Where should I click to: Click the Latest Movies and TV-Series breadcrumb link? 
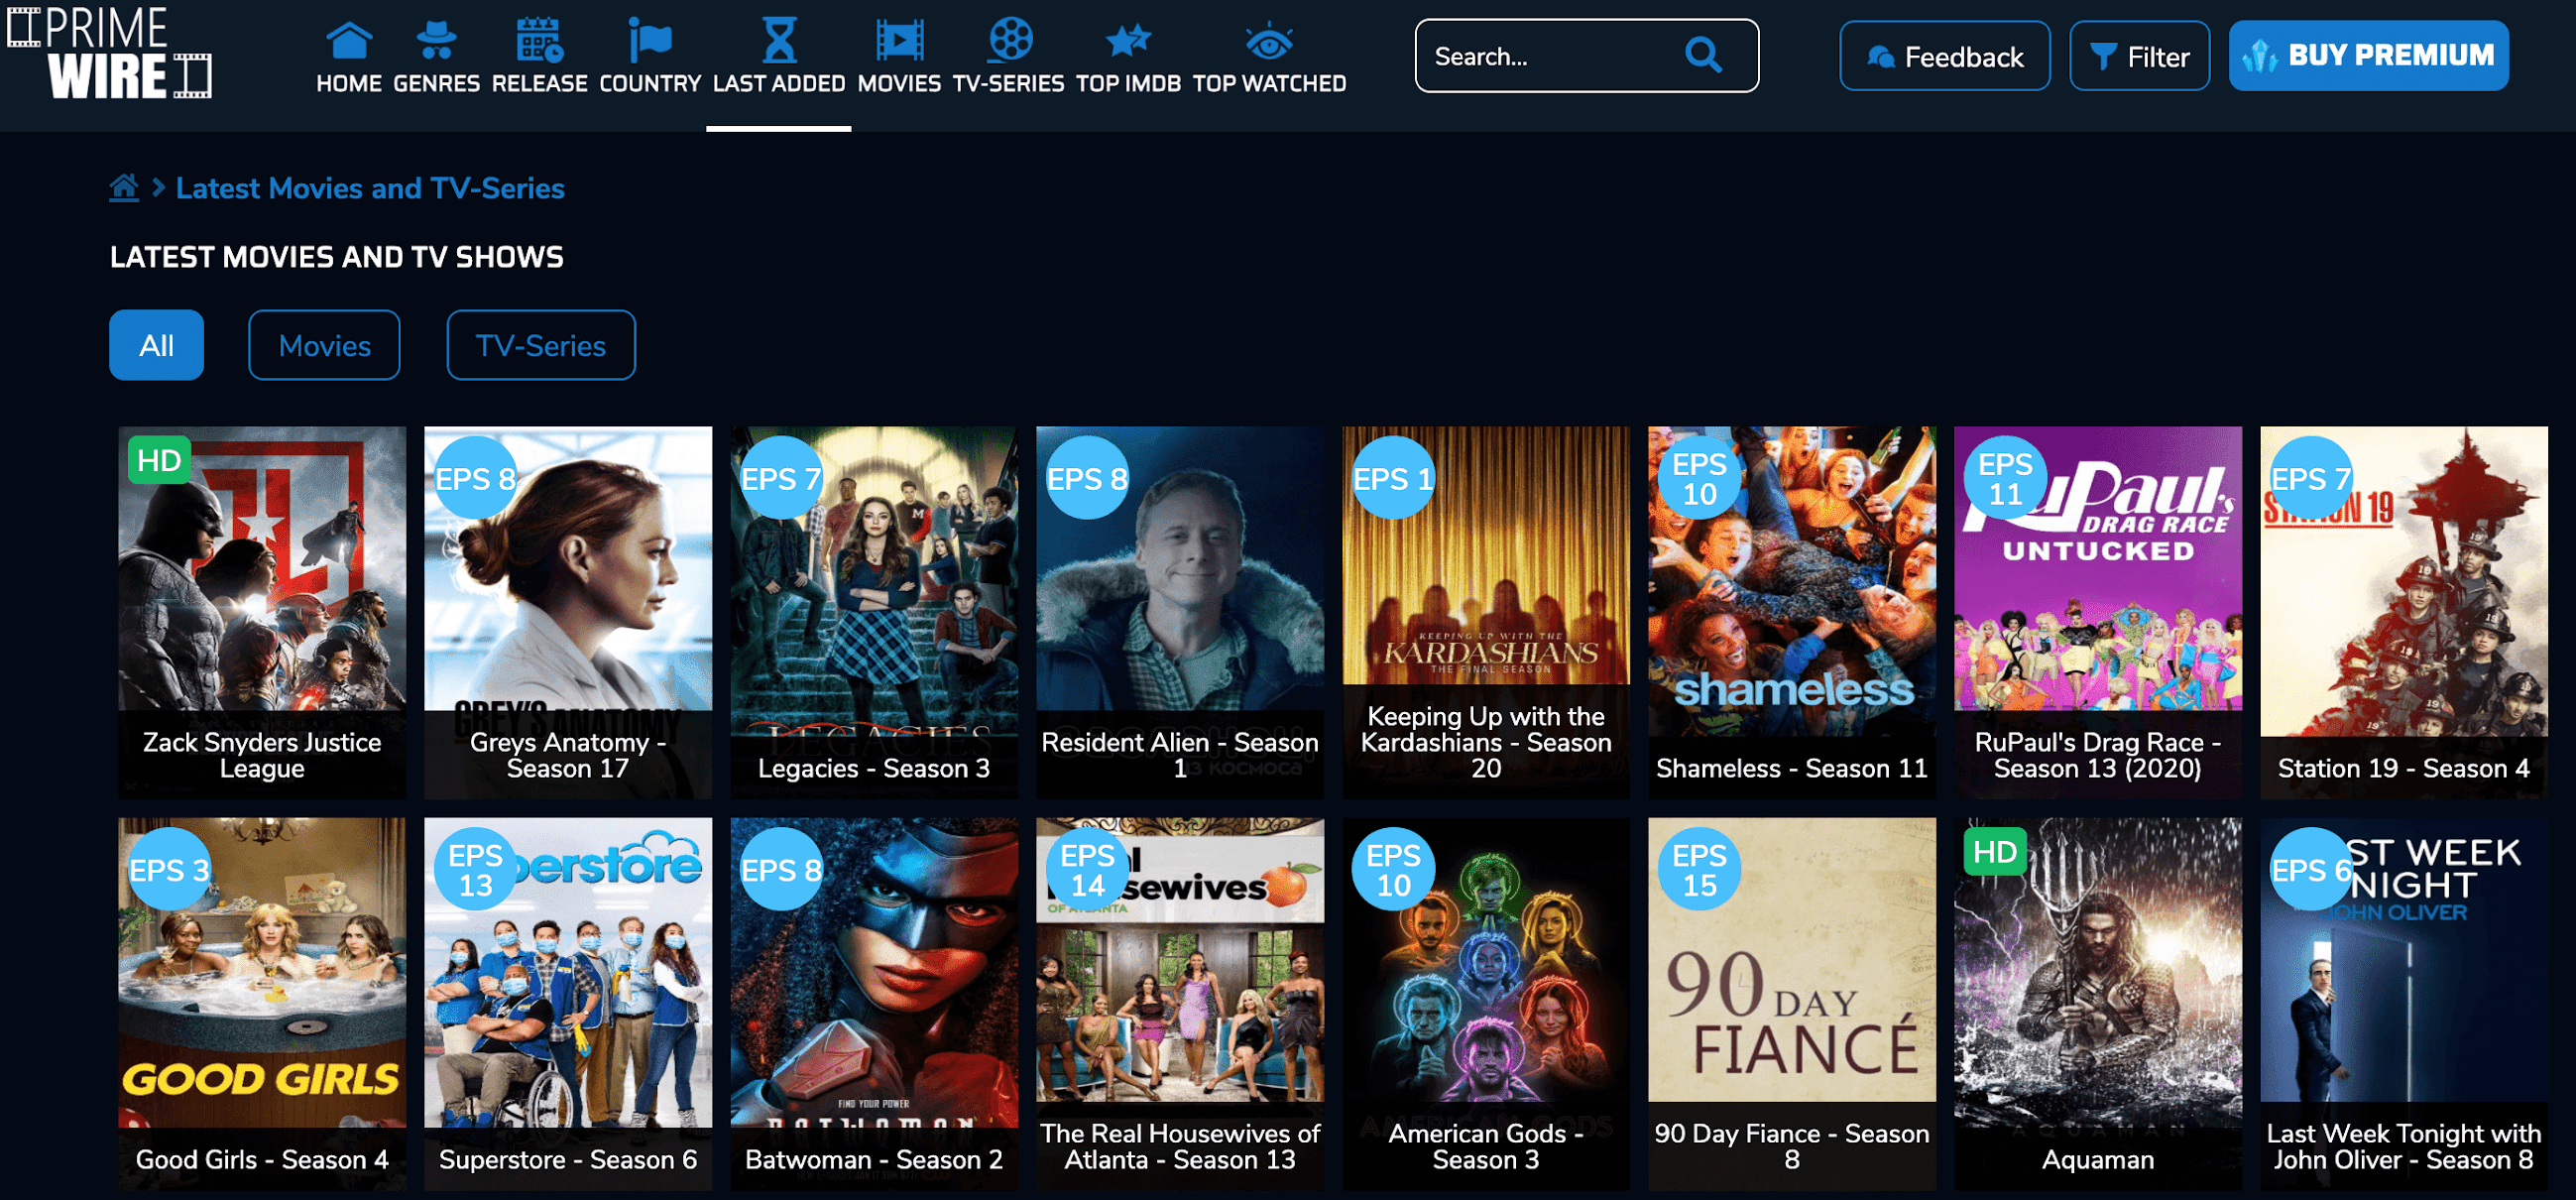pyautogui.click(x=370, y=188)
